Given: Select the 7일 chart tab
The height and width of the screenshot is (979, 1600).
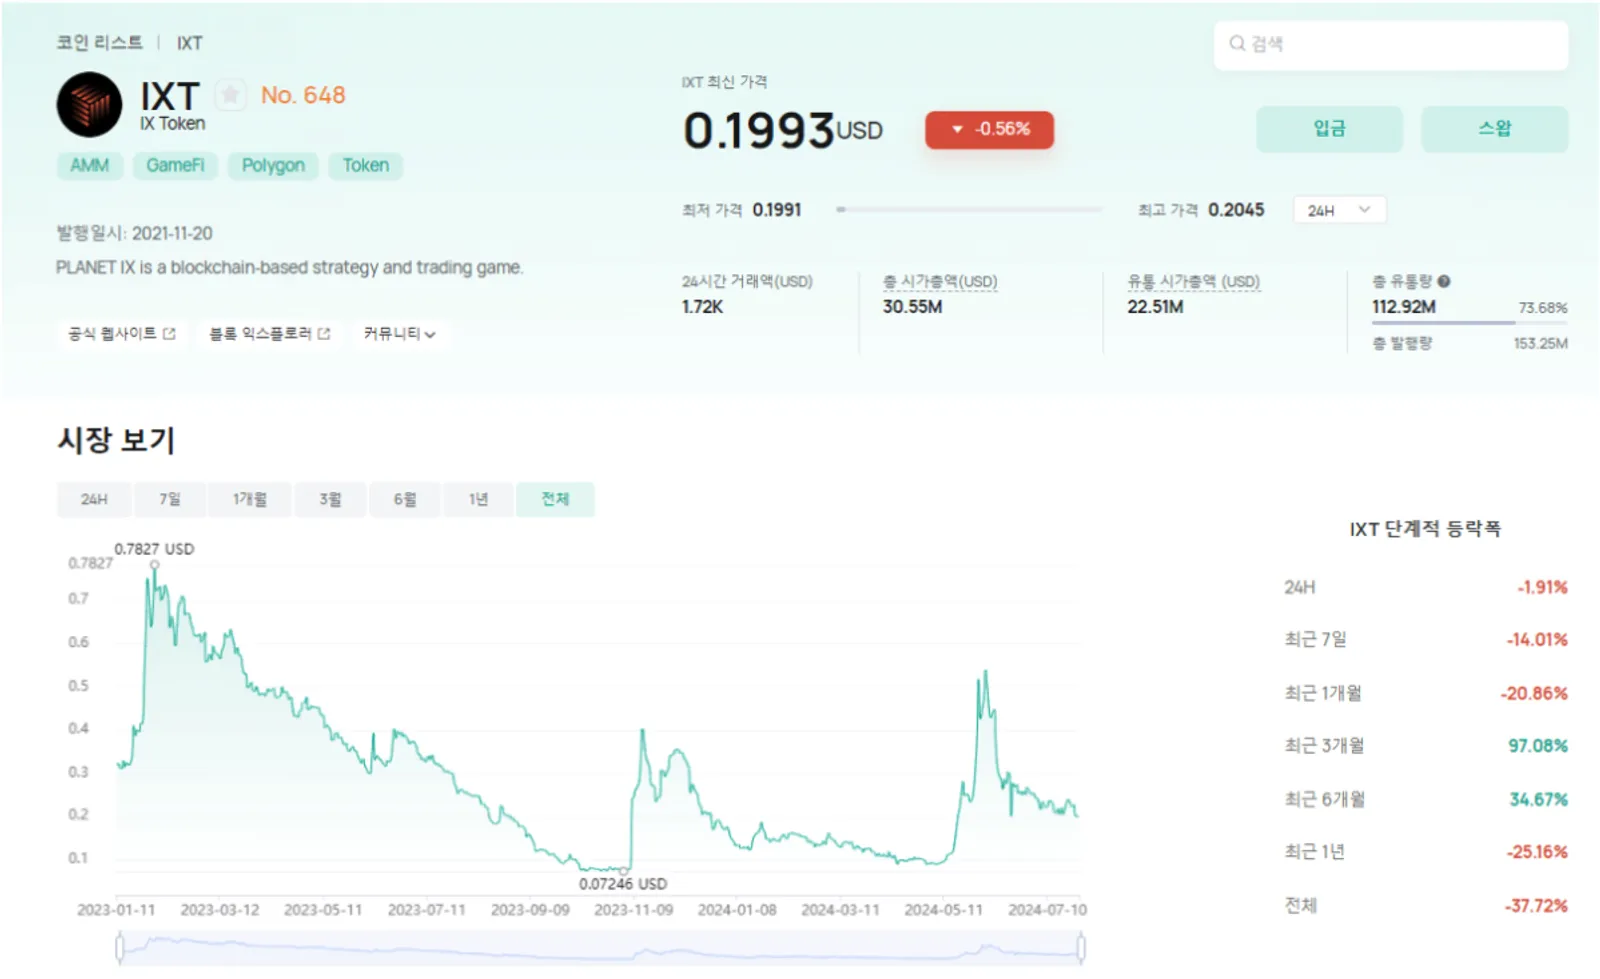Looking at the screenshot, I should pyautogui.click(x=170, y=499).
